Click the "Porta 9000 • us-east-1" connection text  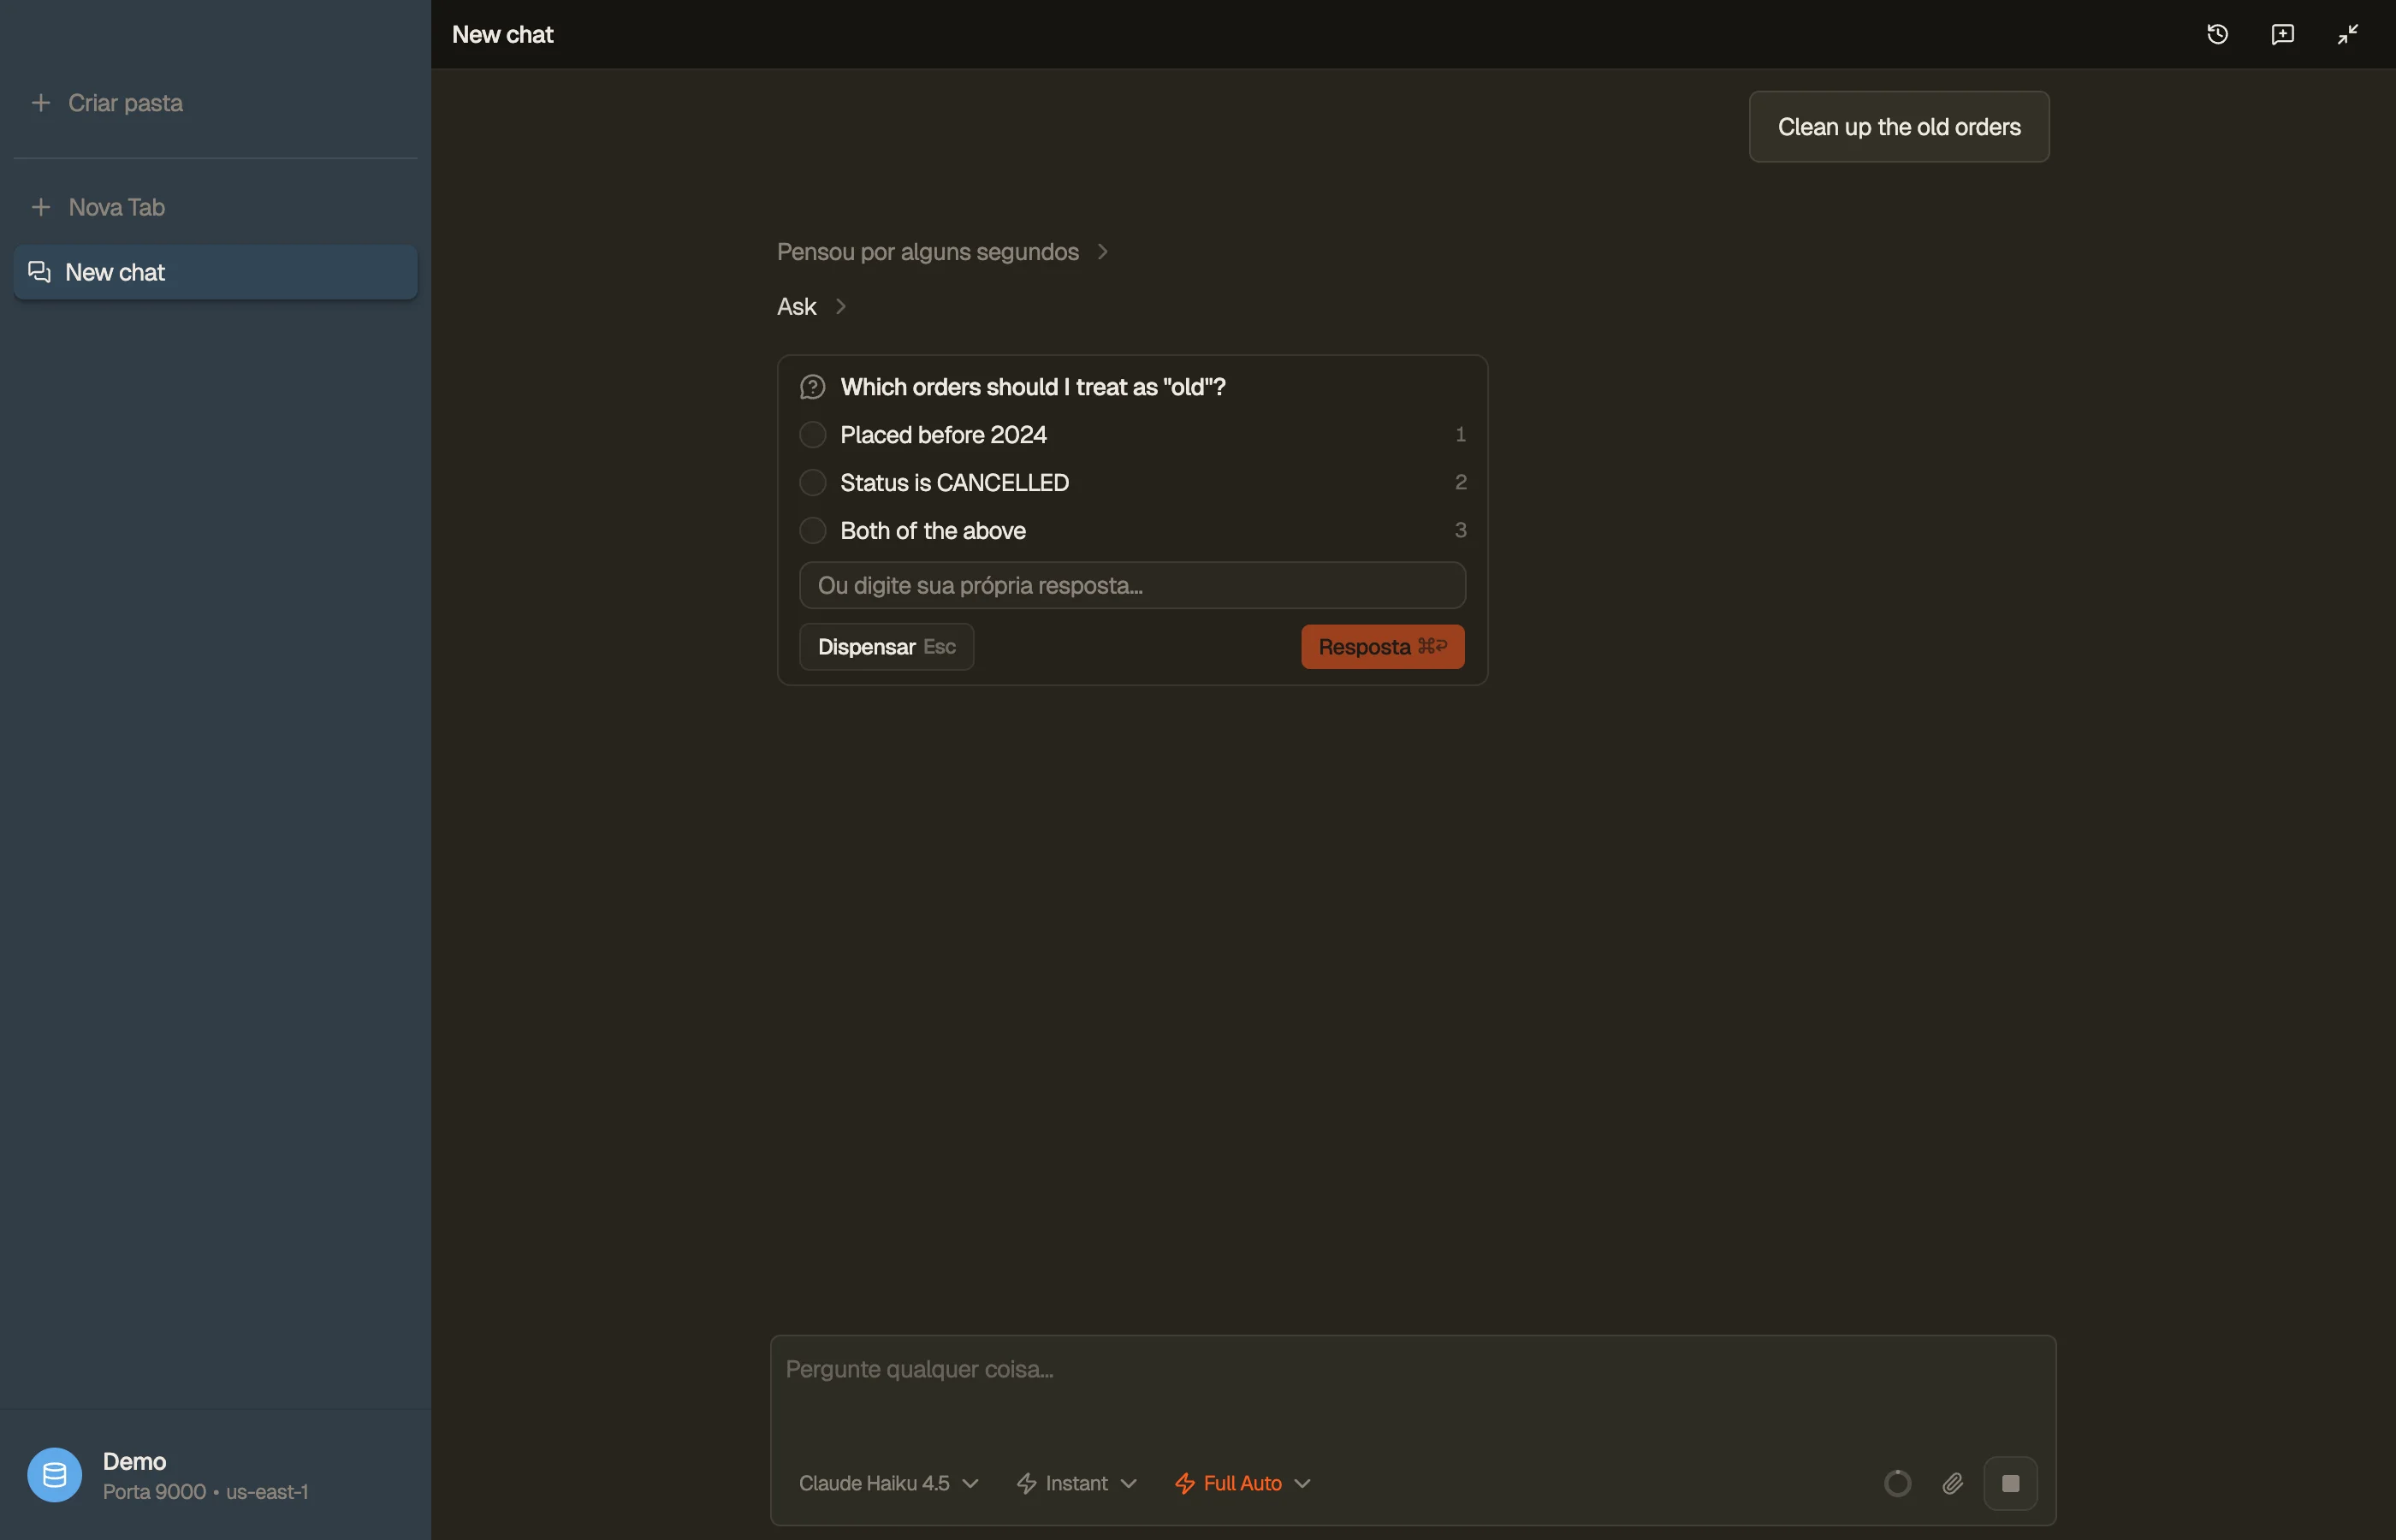[205, 1492]
